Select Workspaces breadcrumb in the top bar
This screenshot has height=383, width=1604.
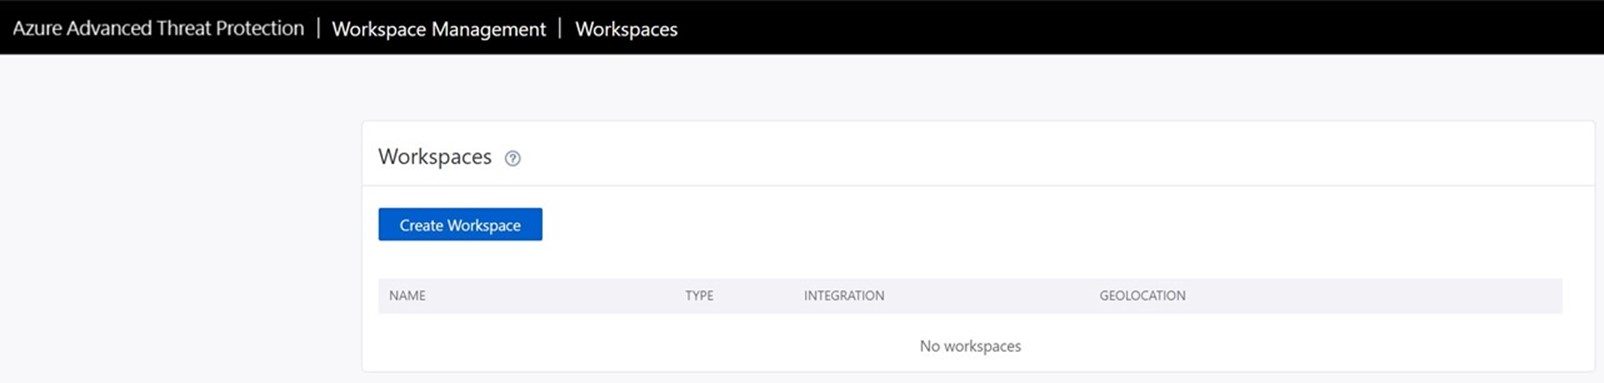tap(626, 29)
